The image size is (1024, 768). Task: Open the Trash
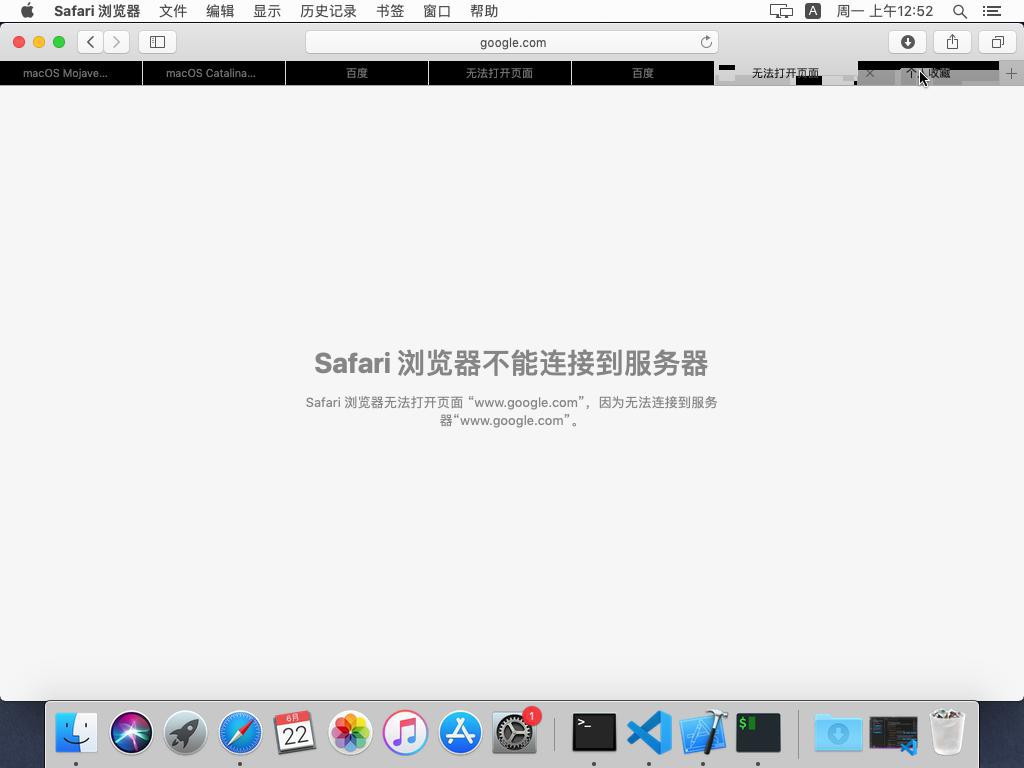(x=947, y=732)
